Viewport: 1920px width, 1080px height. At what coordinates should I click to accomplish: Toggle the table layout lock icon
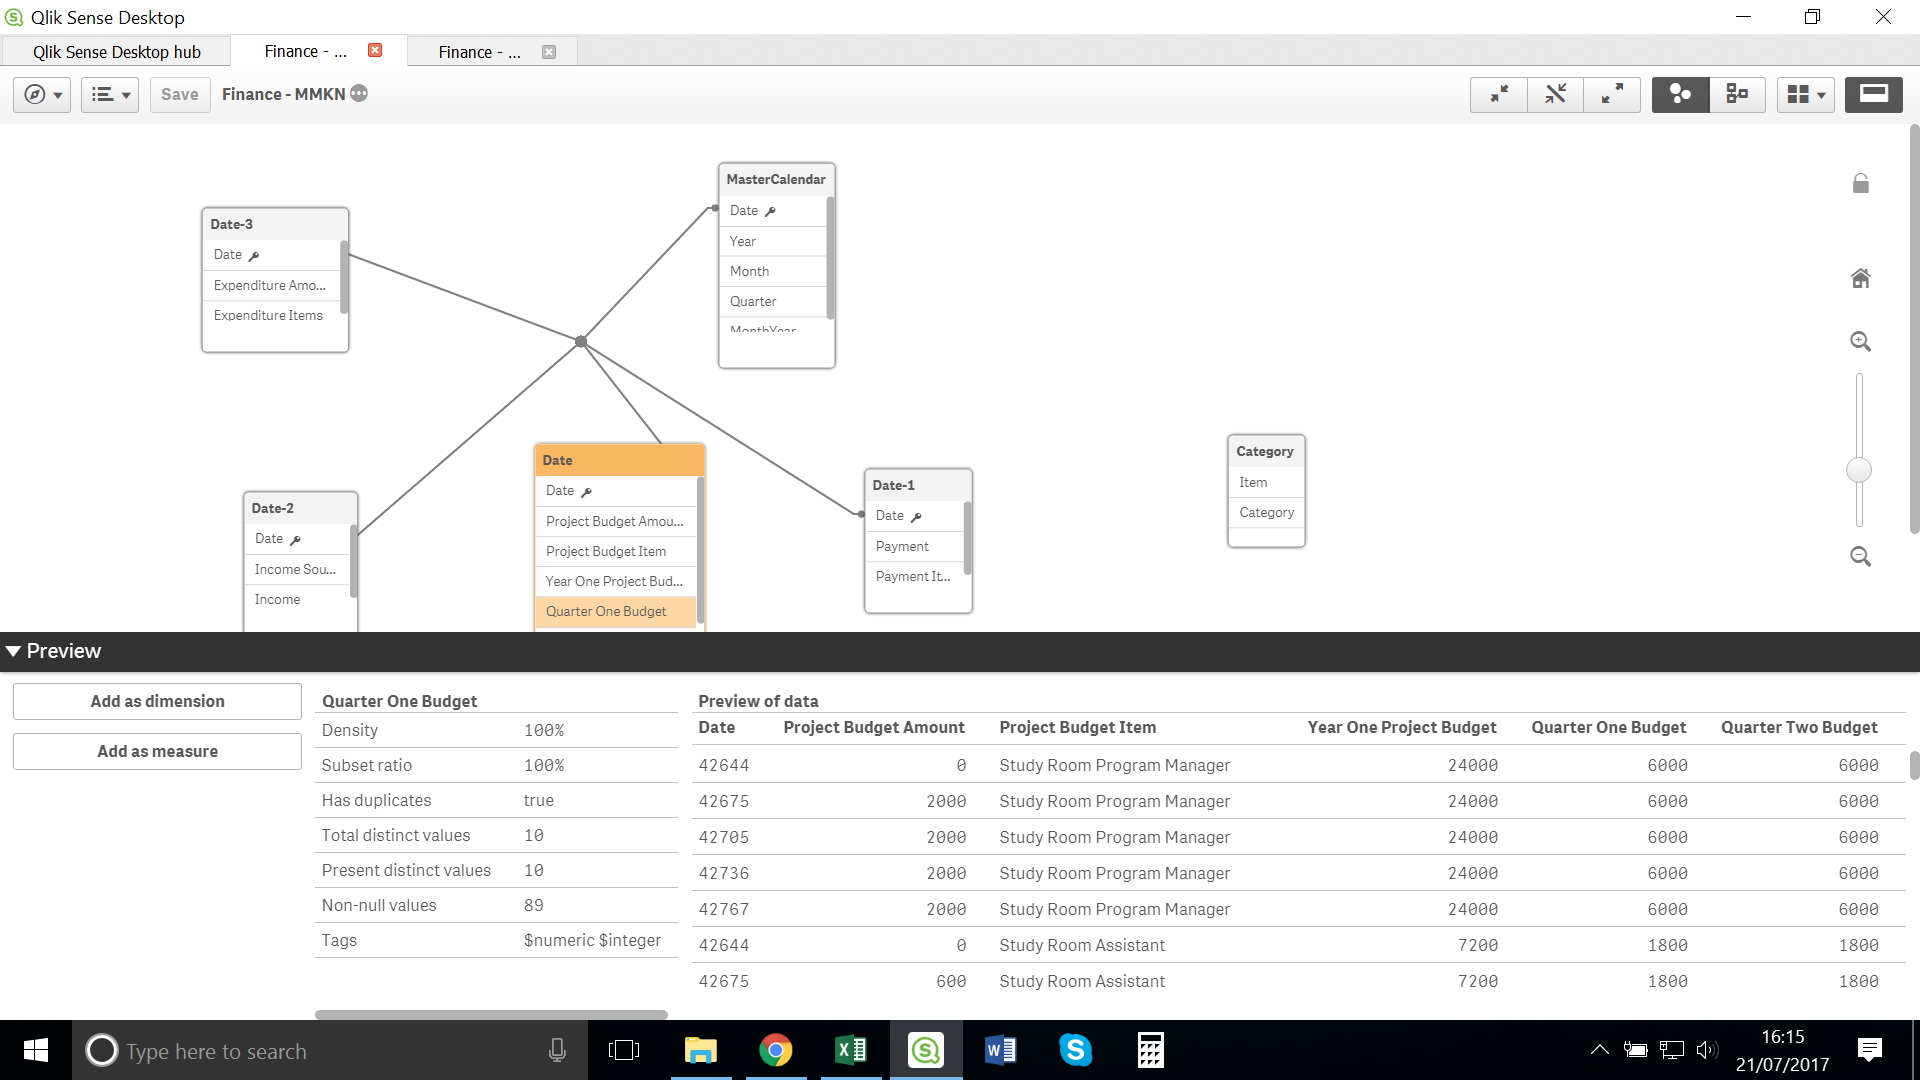pyautogui.click(x=1860, y=184)
